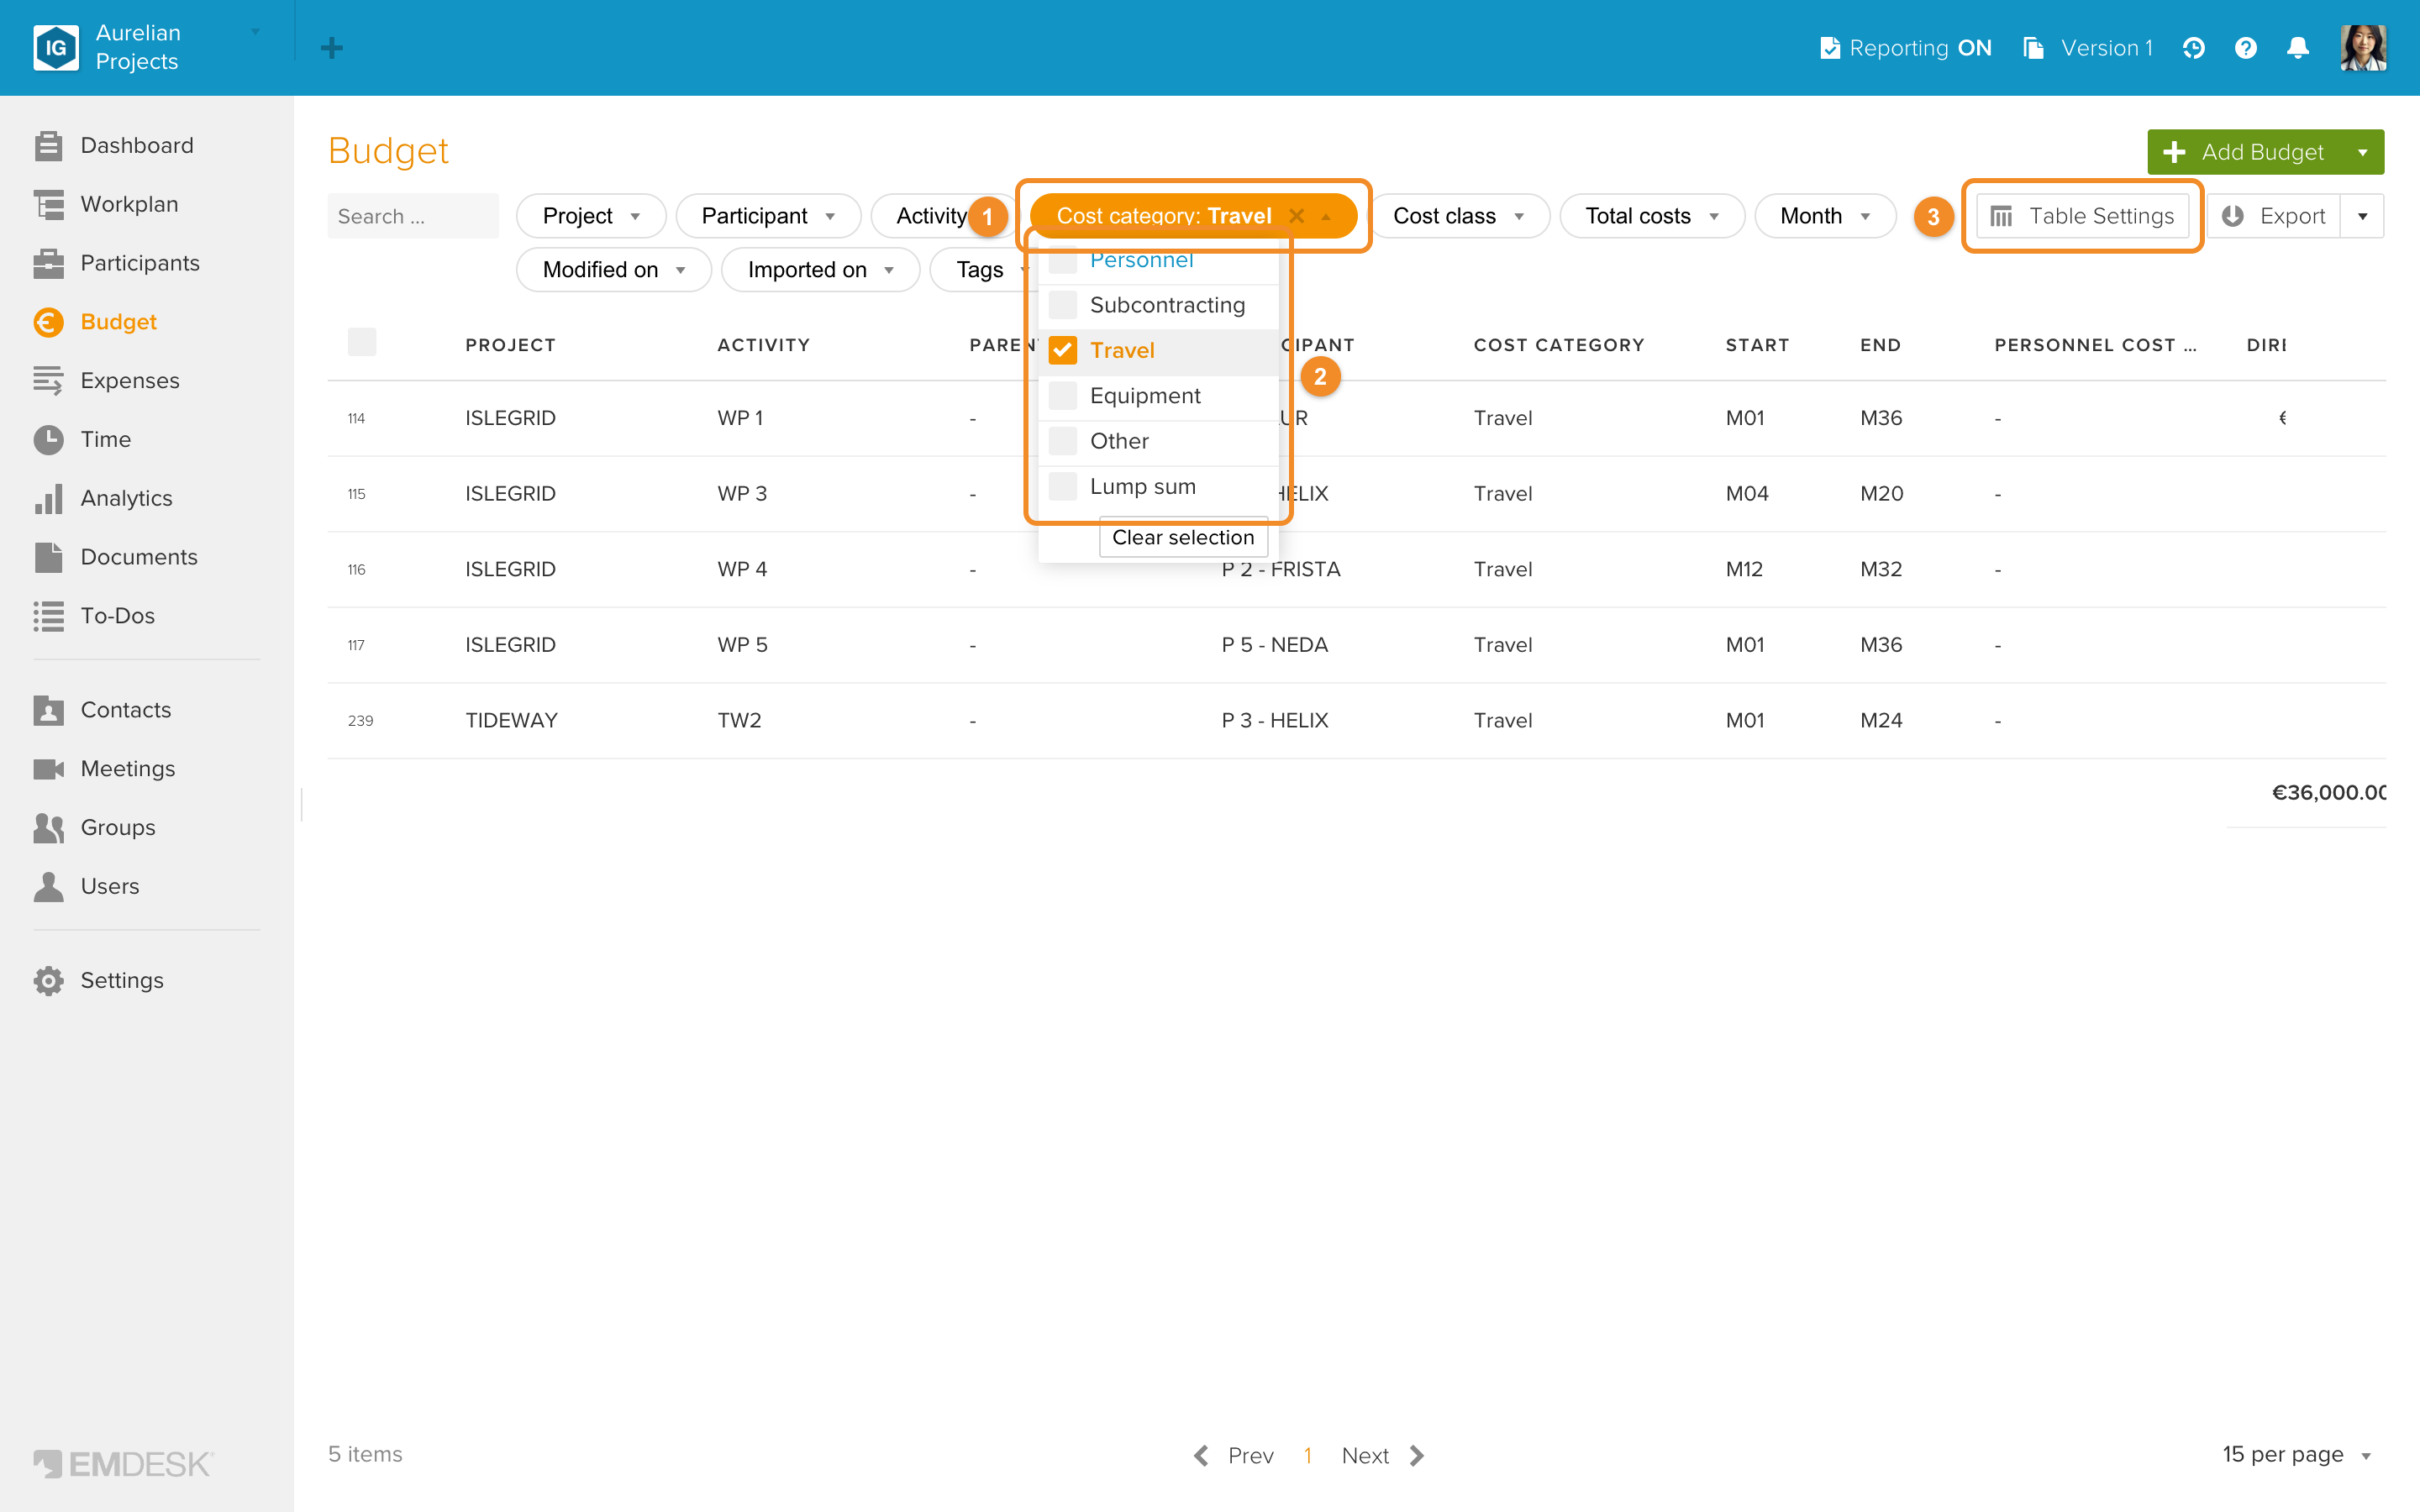The image size is (2420, 1512).
Task: Remove the Travel cost category filter
Action: click(x=1297, y=216)
